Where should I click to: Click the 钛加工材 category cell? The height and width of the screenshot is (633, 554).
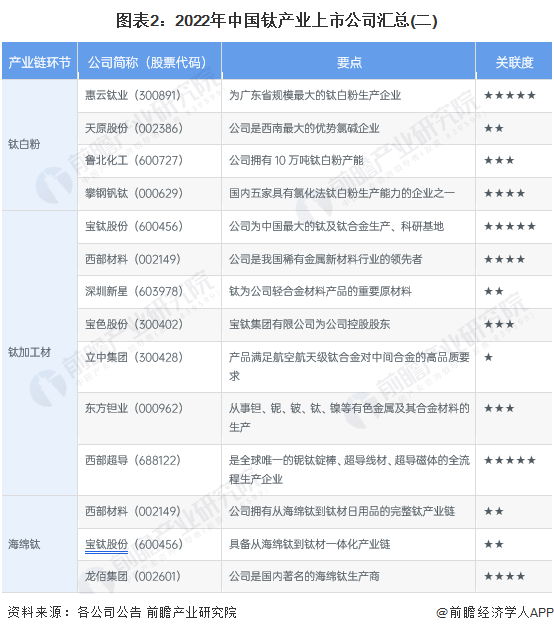click(40, 353)
